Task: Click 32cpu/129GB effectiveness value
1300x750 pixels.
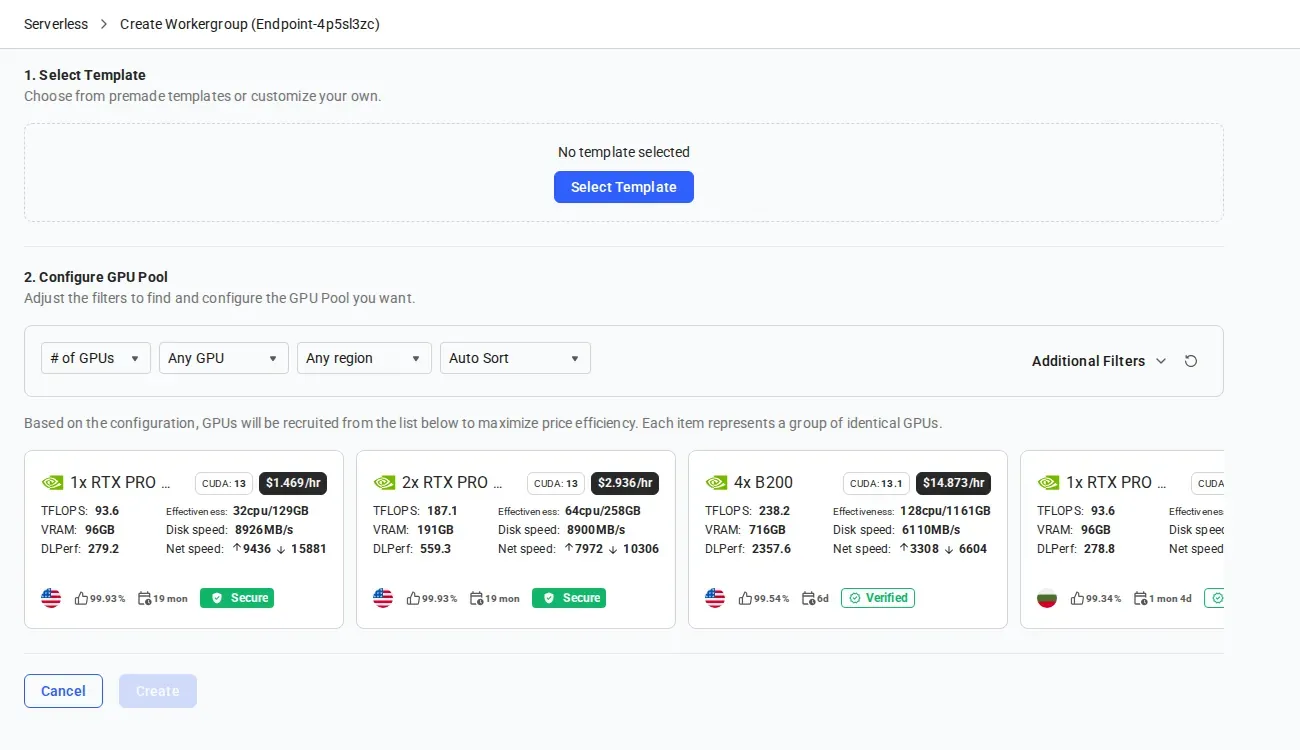Action: [x=270, y=510]
